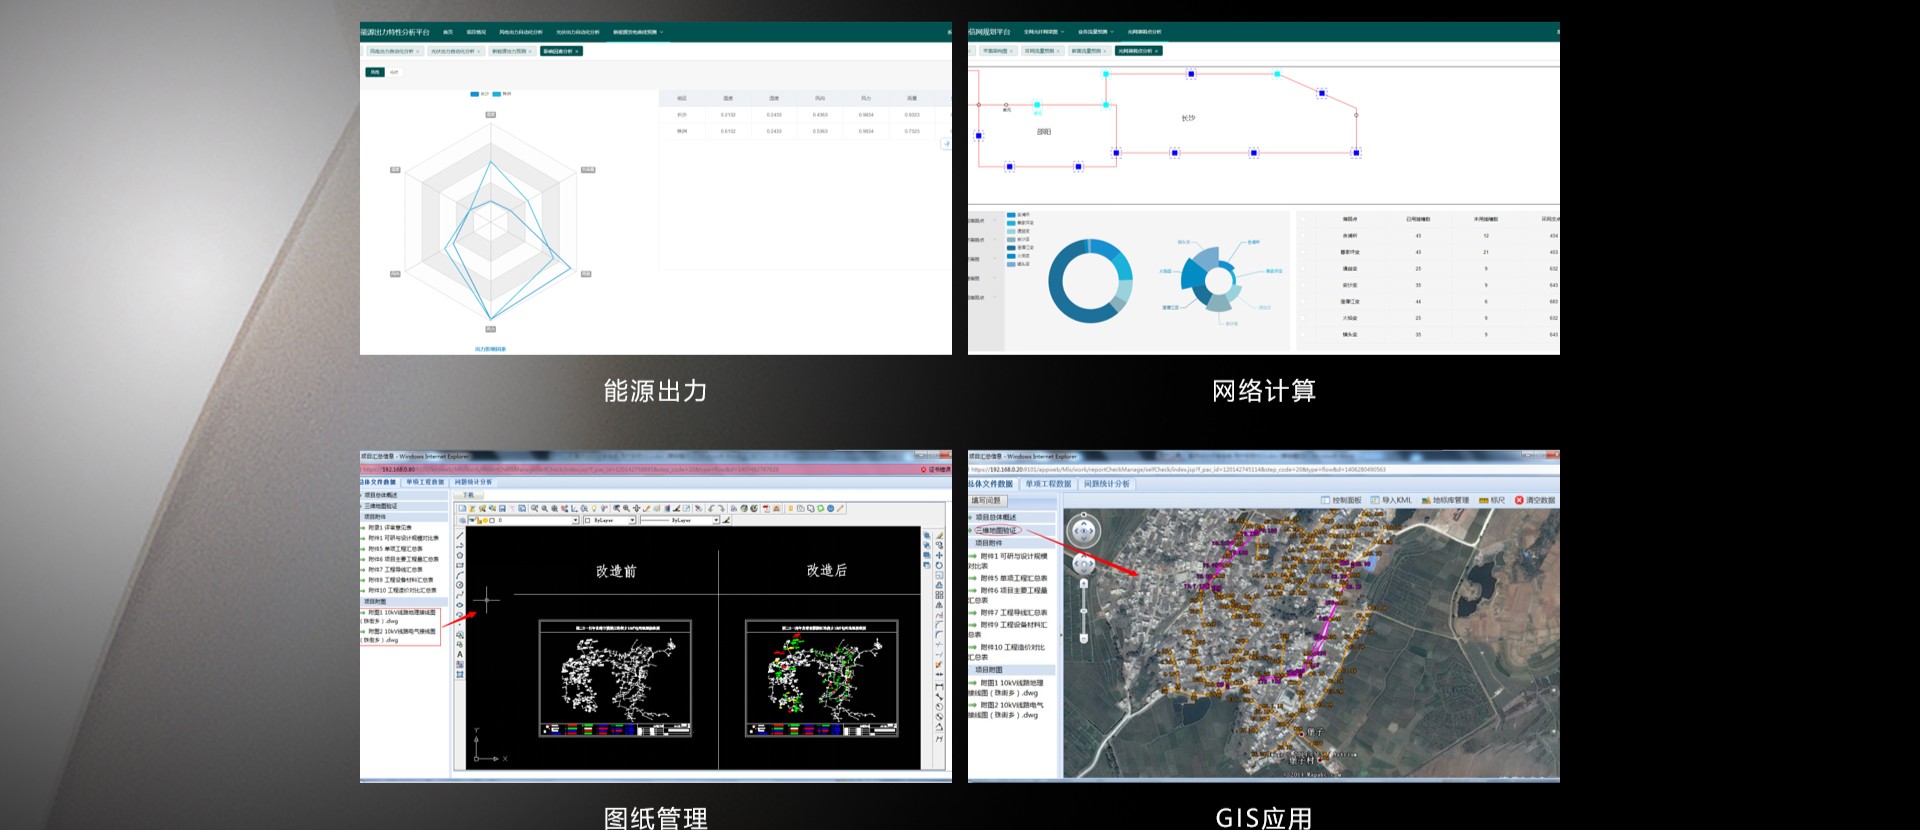Switch to 单项工程数据 tab in drawing-management window
This screenshot has width=1920, height=830.
pyautogui.click(x=426, y=482)
